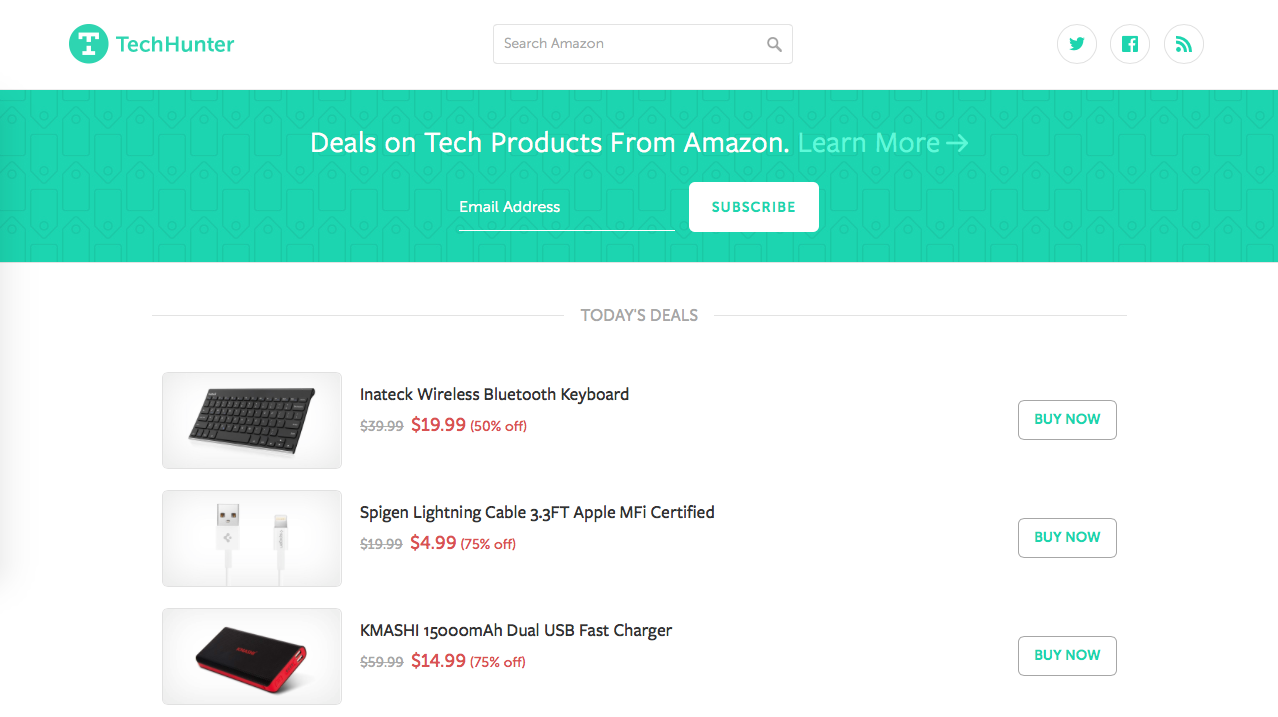Select the Spigen cable product image
Image resolution: width=1278 pixels, height=717 pixels.
pyautogui.click(x=251, y=538)
